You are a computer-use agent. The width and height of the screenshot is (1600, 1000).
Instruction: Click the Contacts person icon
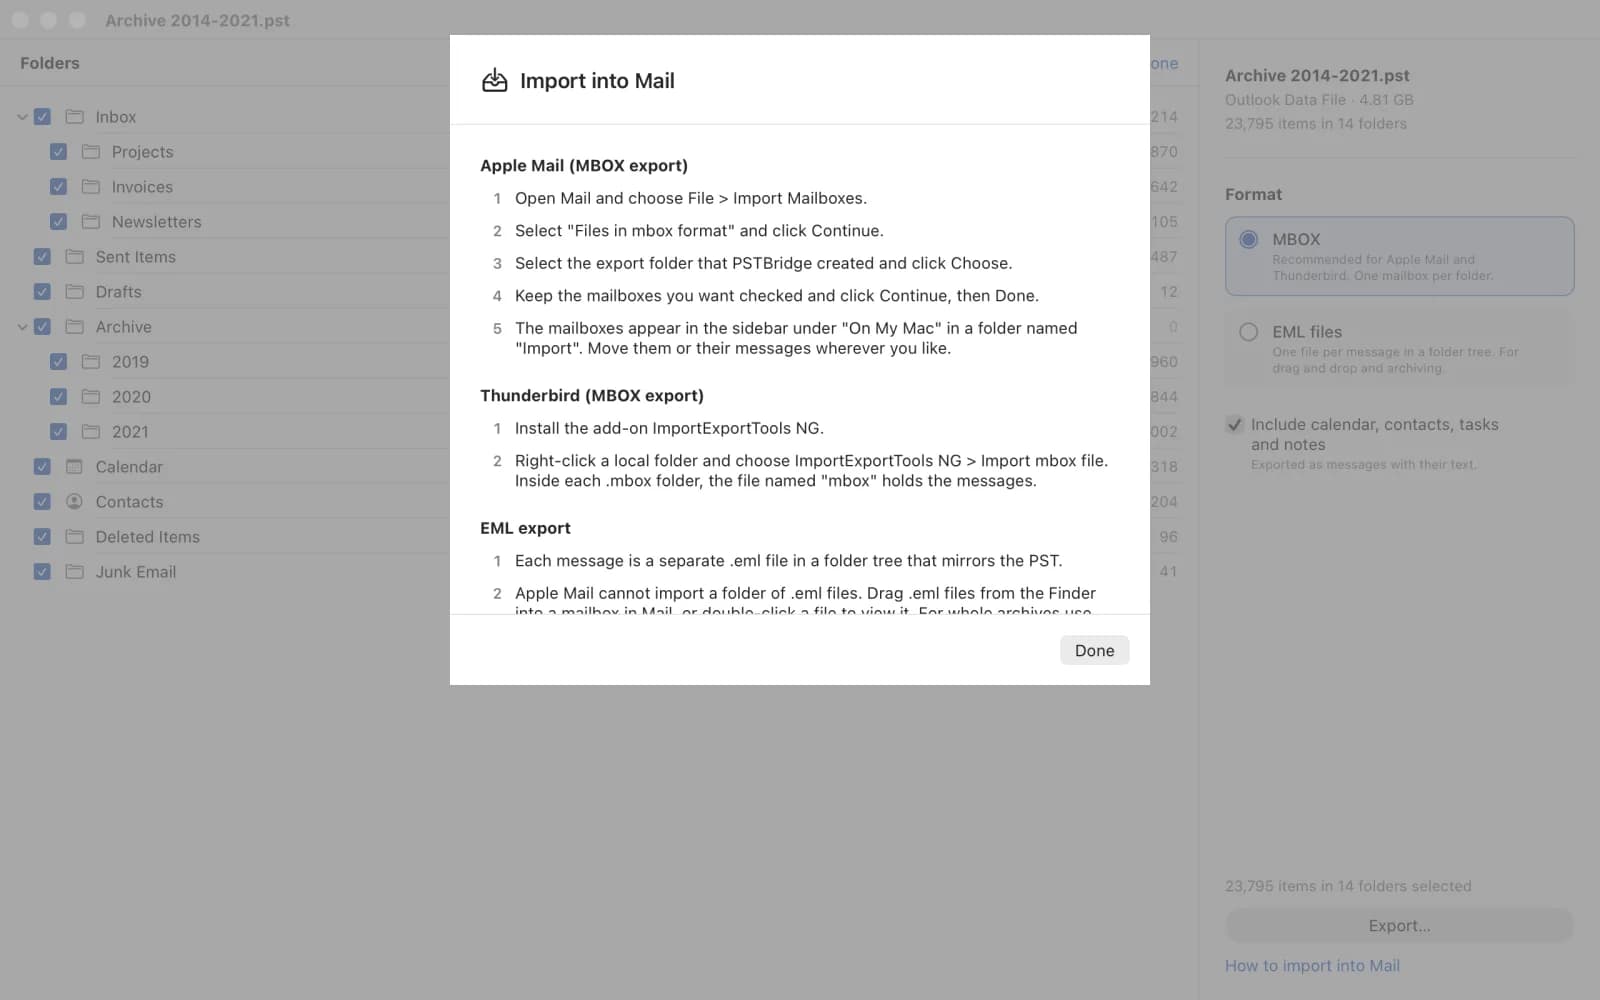74,501
